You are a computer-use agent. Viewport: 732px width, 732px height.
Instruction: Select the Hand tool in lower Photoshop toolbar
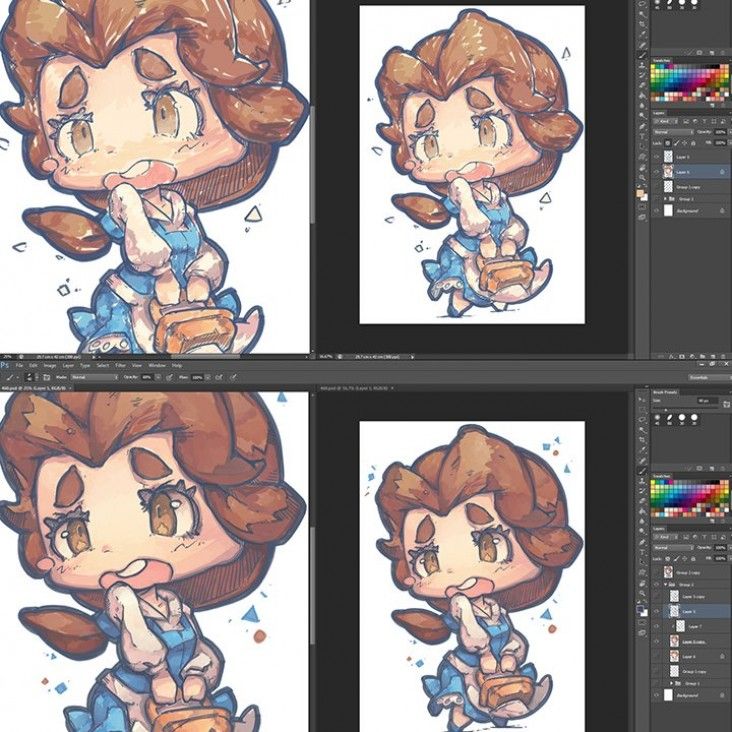642,584
